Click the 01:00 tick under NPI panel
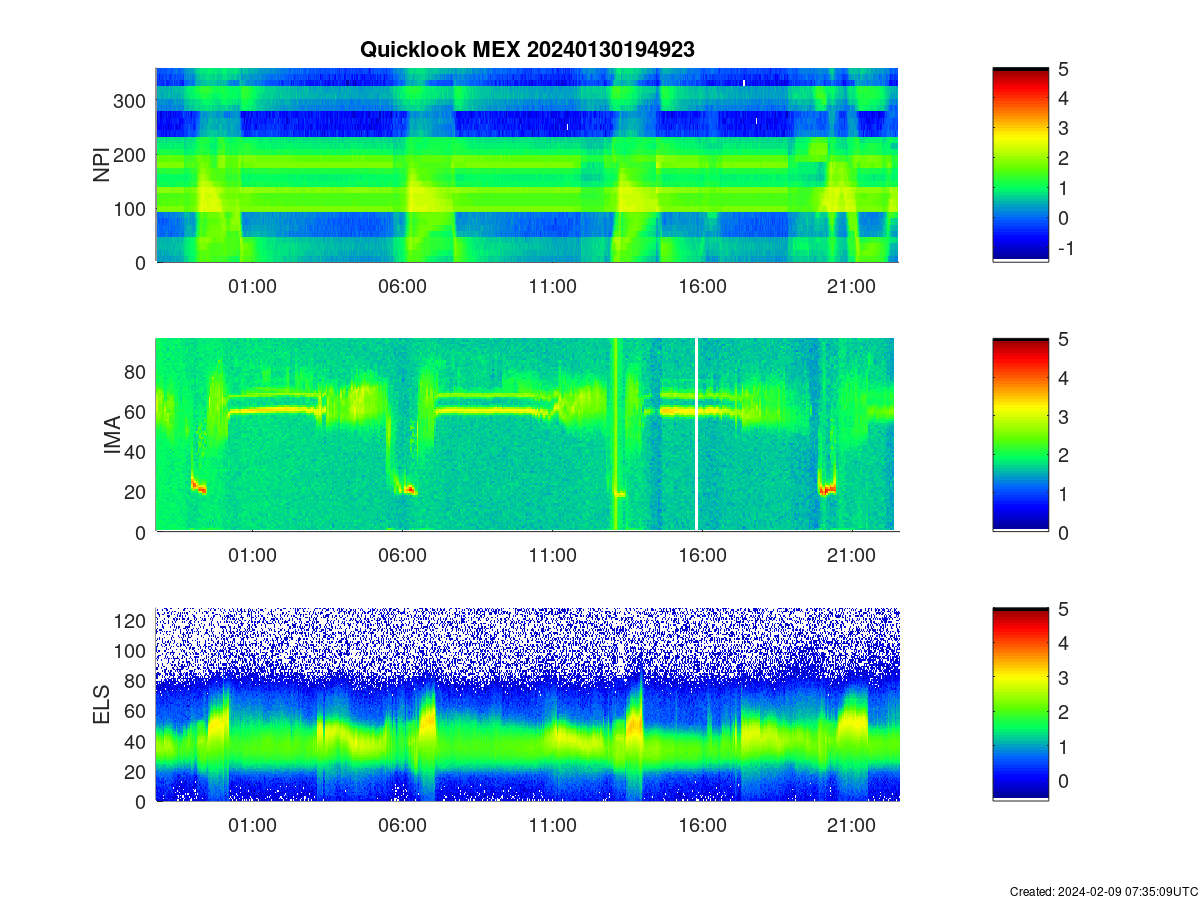The image size is (1200, 900). tap(252, 286)
